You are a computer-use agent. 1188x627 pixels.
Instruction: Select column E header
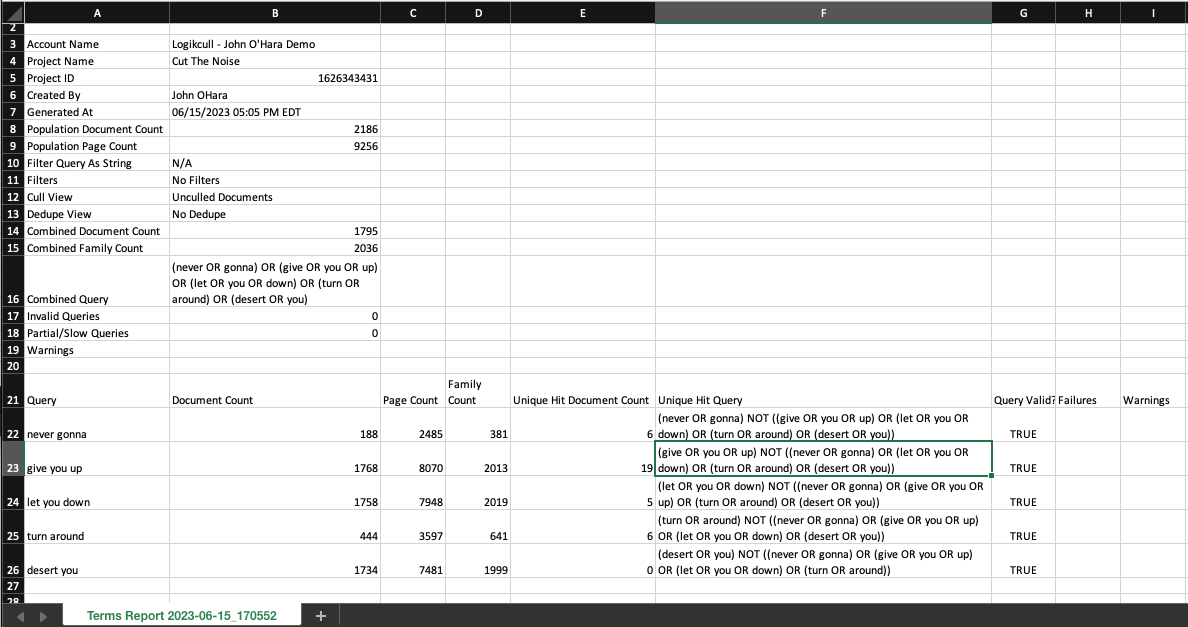coord(583,13)
